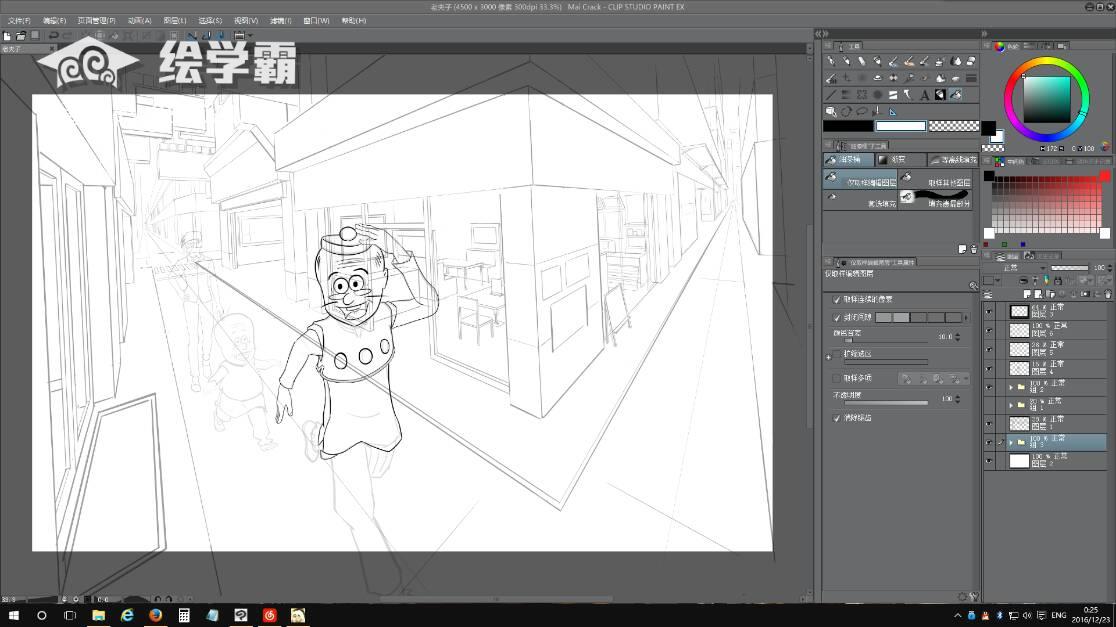The height and width of the screenshot is (627, 1116).
Task: Select the Fill bucket tool in tool palette
Action: point(956,95)
